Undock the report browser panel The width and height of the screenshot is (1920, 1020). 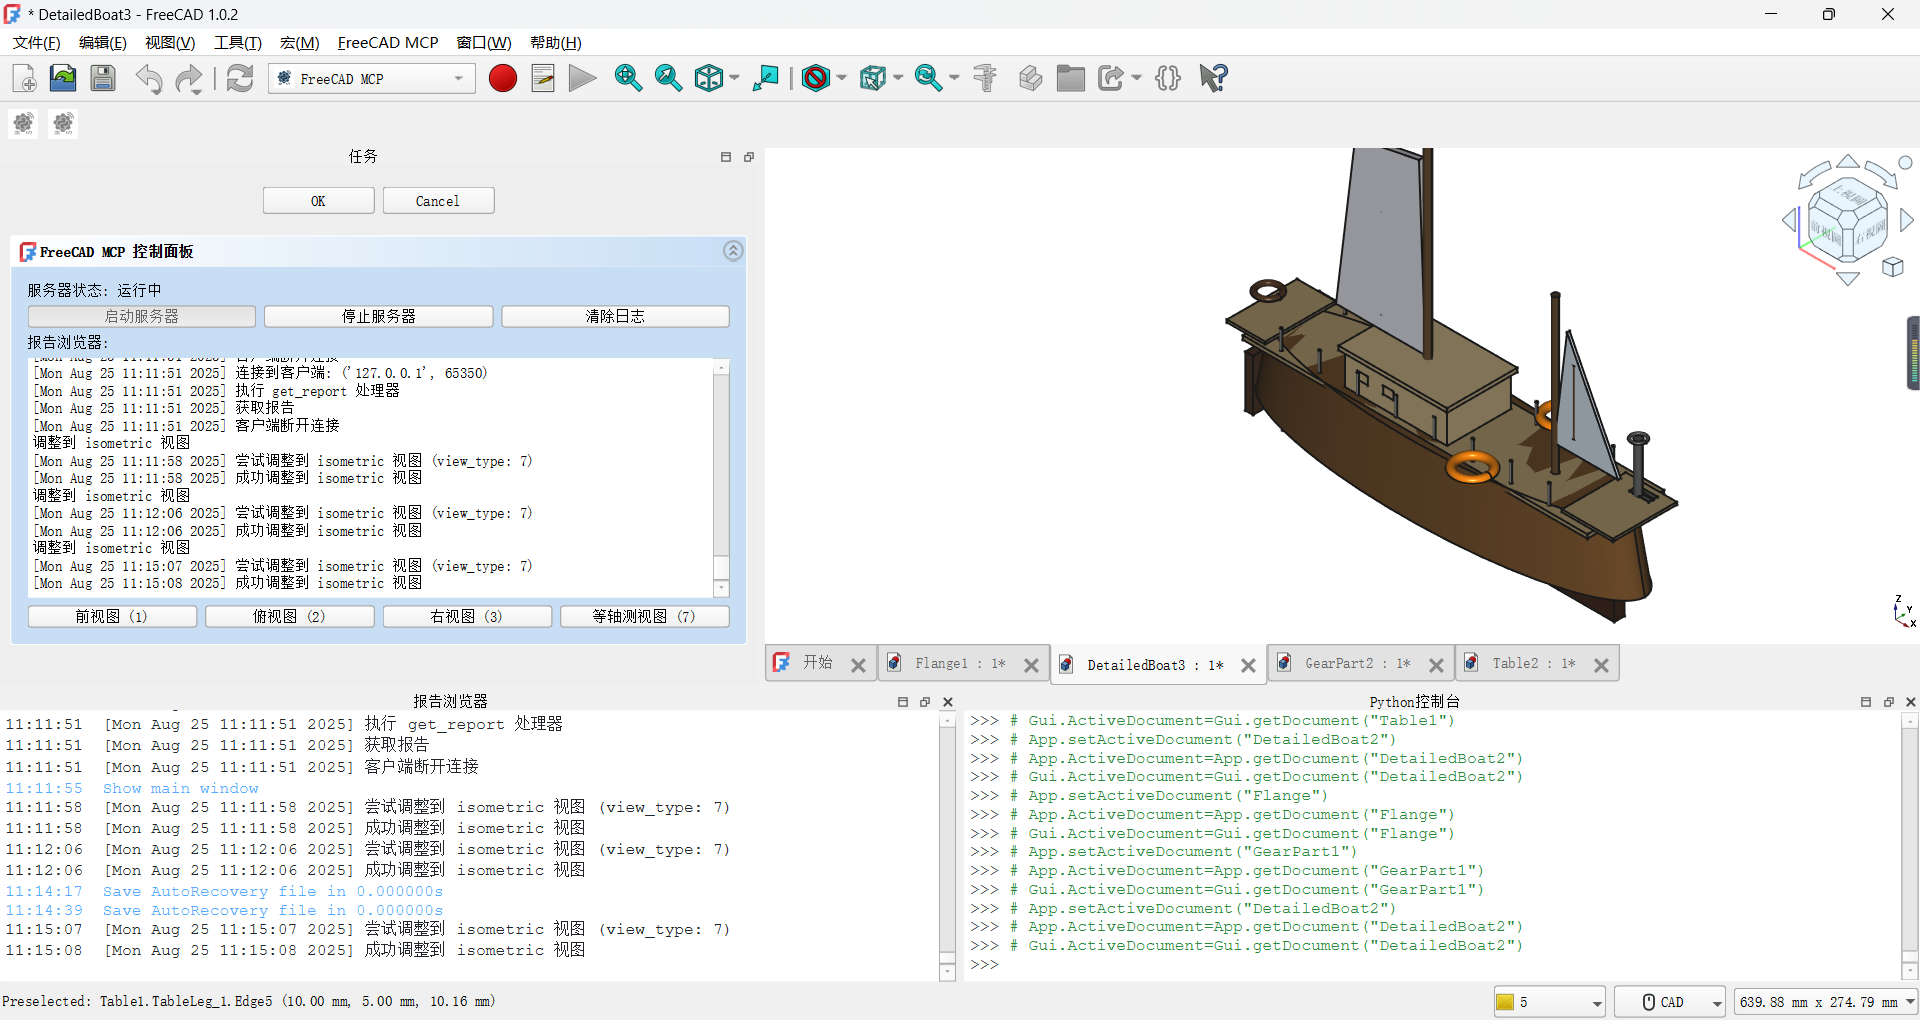925,702
